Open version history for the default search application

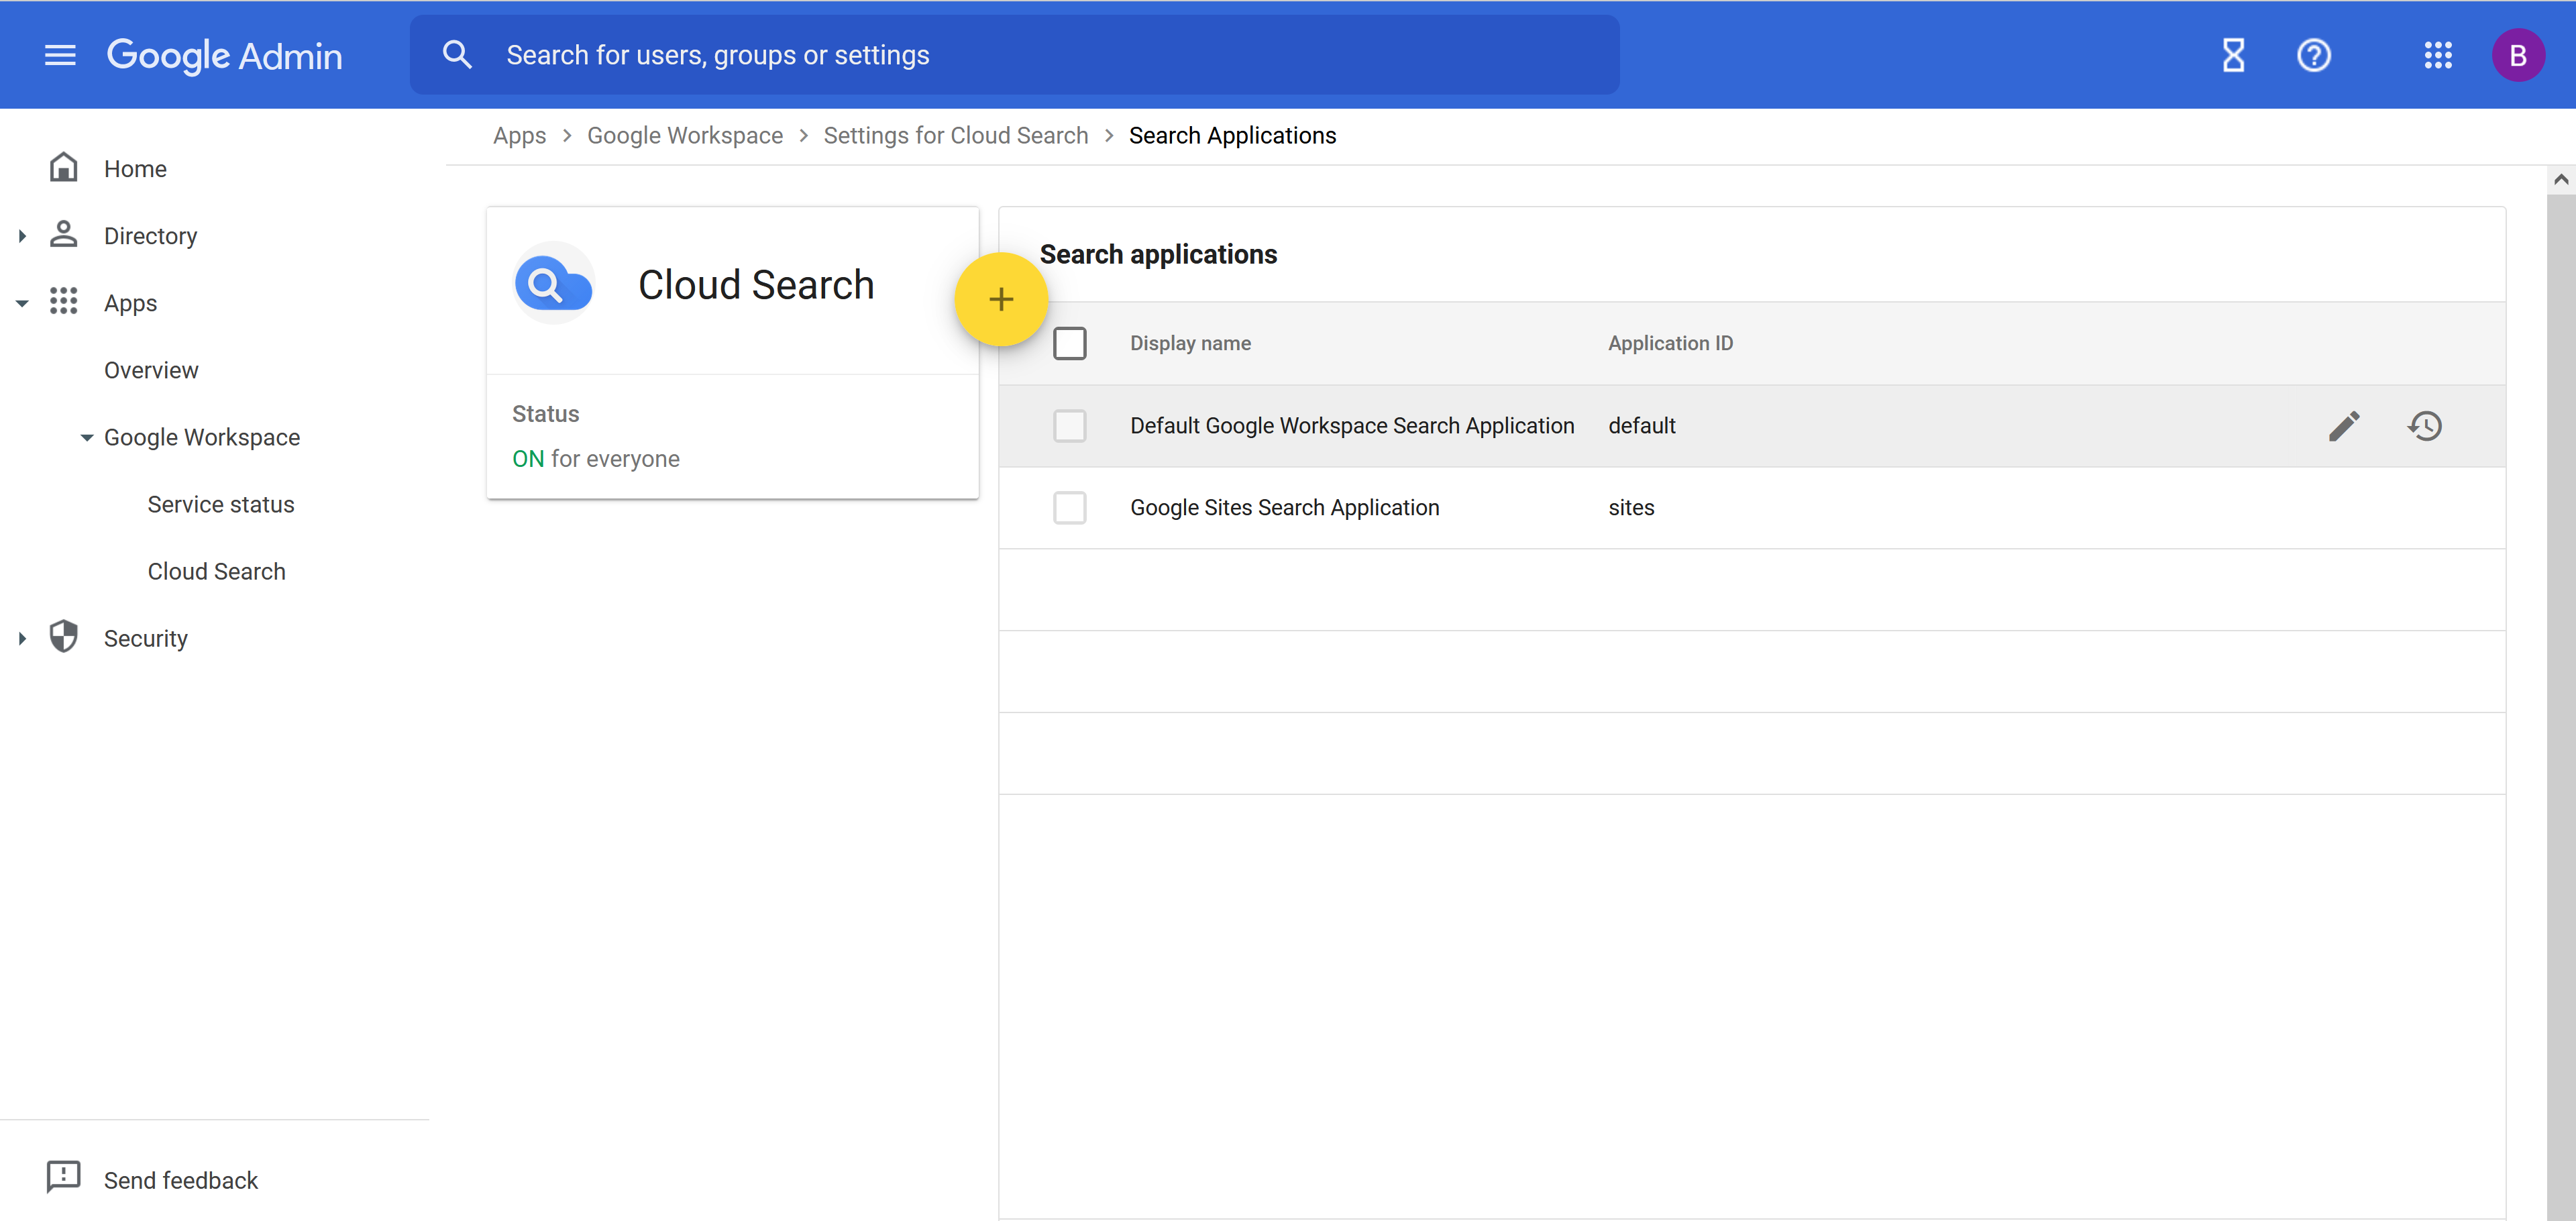click(2425, 425)
